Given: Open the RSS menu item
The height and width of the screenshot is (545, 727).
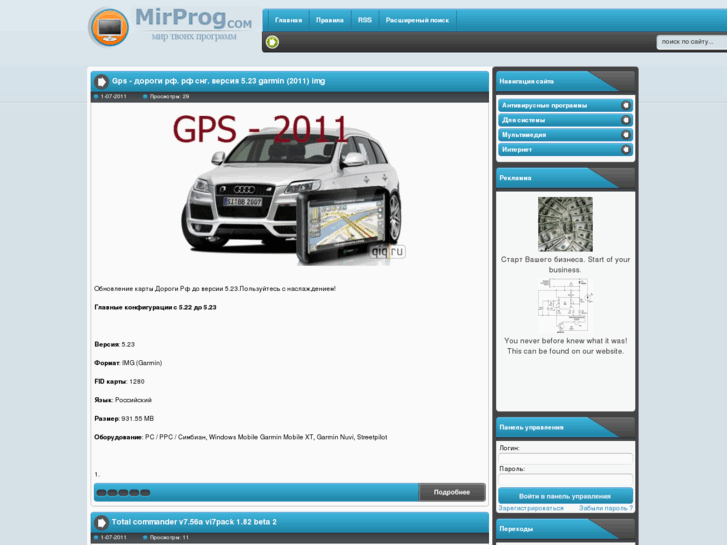Looking at the screenshot, I should (x=365, y=20).
